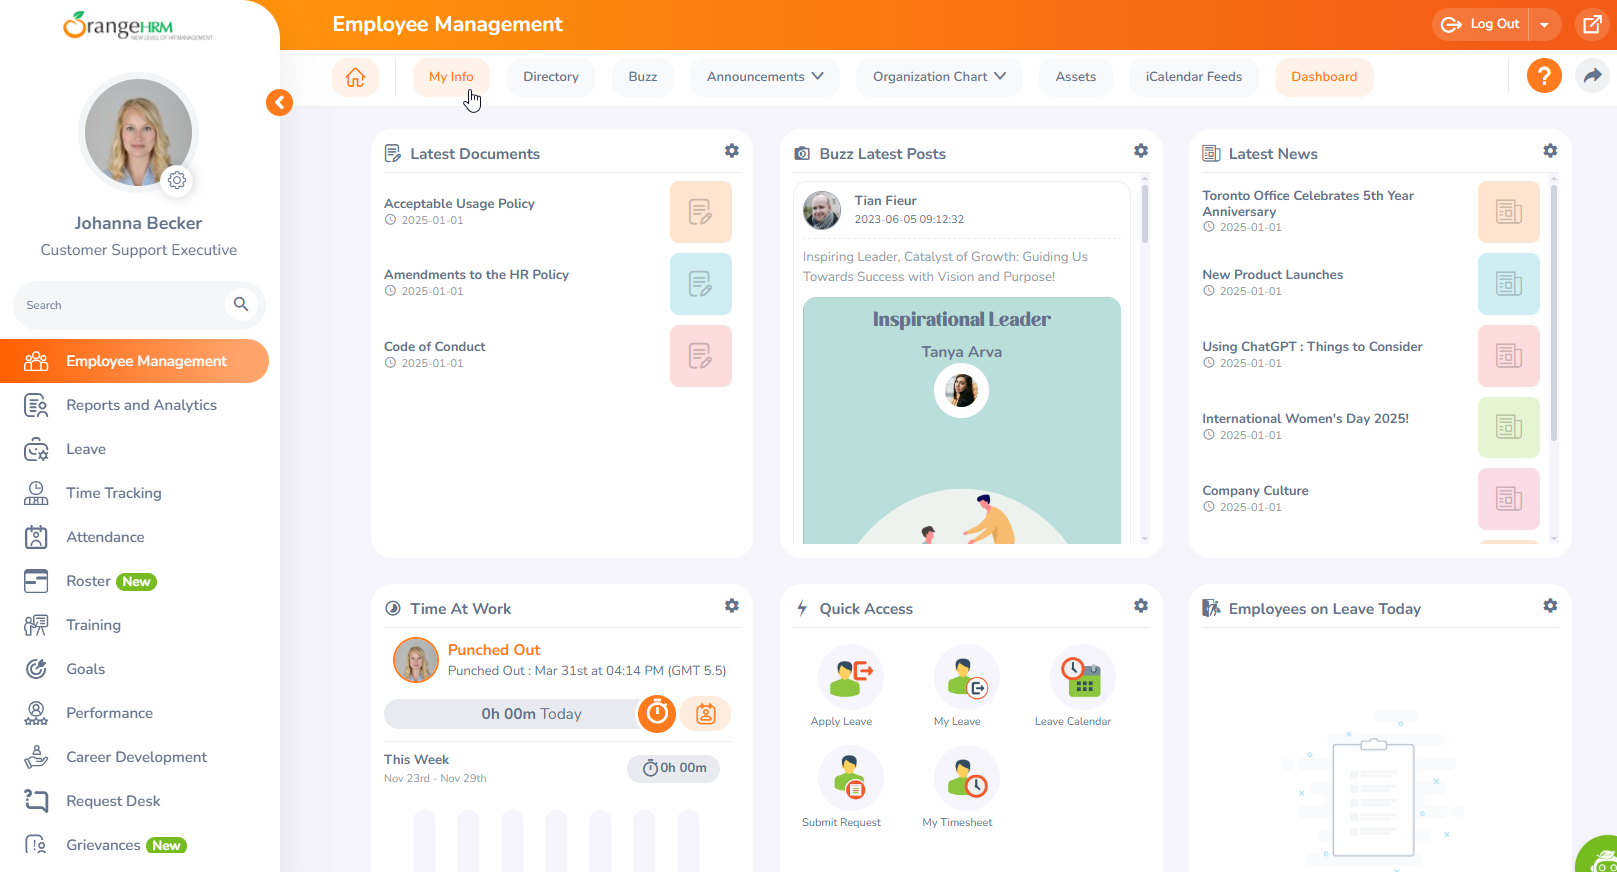The height and width of the screenshot is (872, 1617).
Task: Open the dropdown arrow beside Log Out
Action: [1544, 25]
